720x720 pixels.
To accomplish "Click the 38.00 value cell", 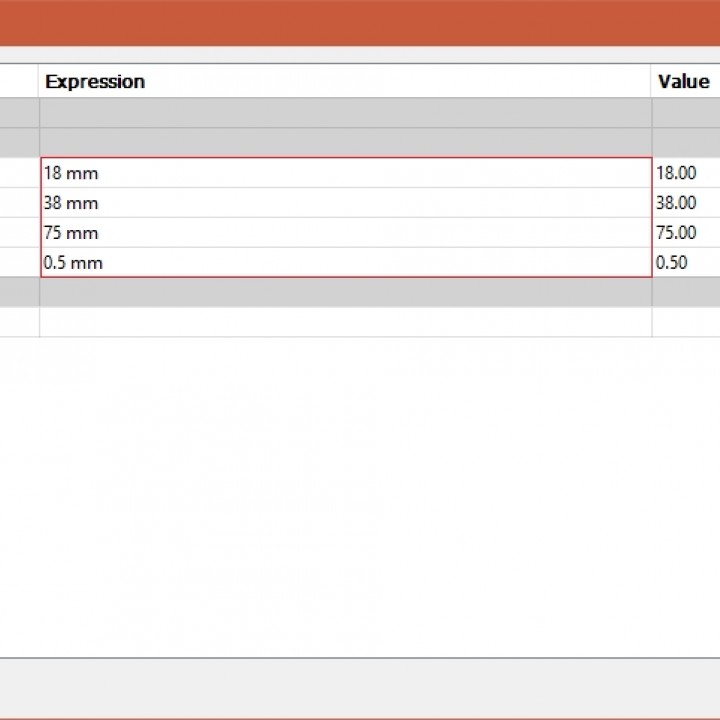I will coord(686,203).
